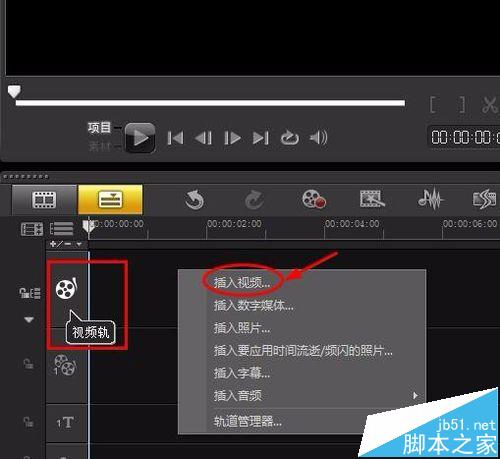500x459 pixels.
Task: Expand the 插入音频 submenu arrow
Action: [x=415, y=396]
